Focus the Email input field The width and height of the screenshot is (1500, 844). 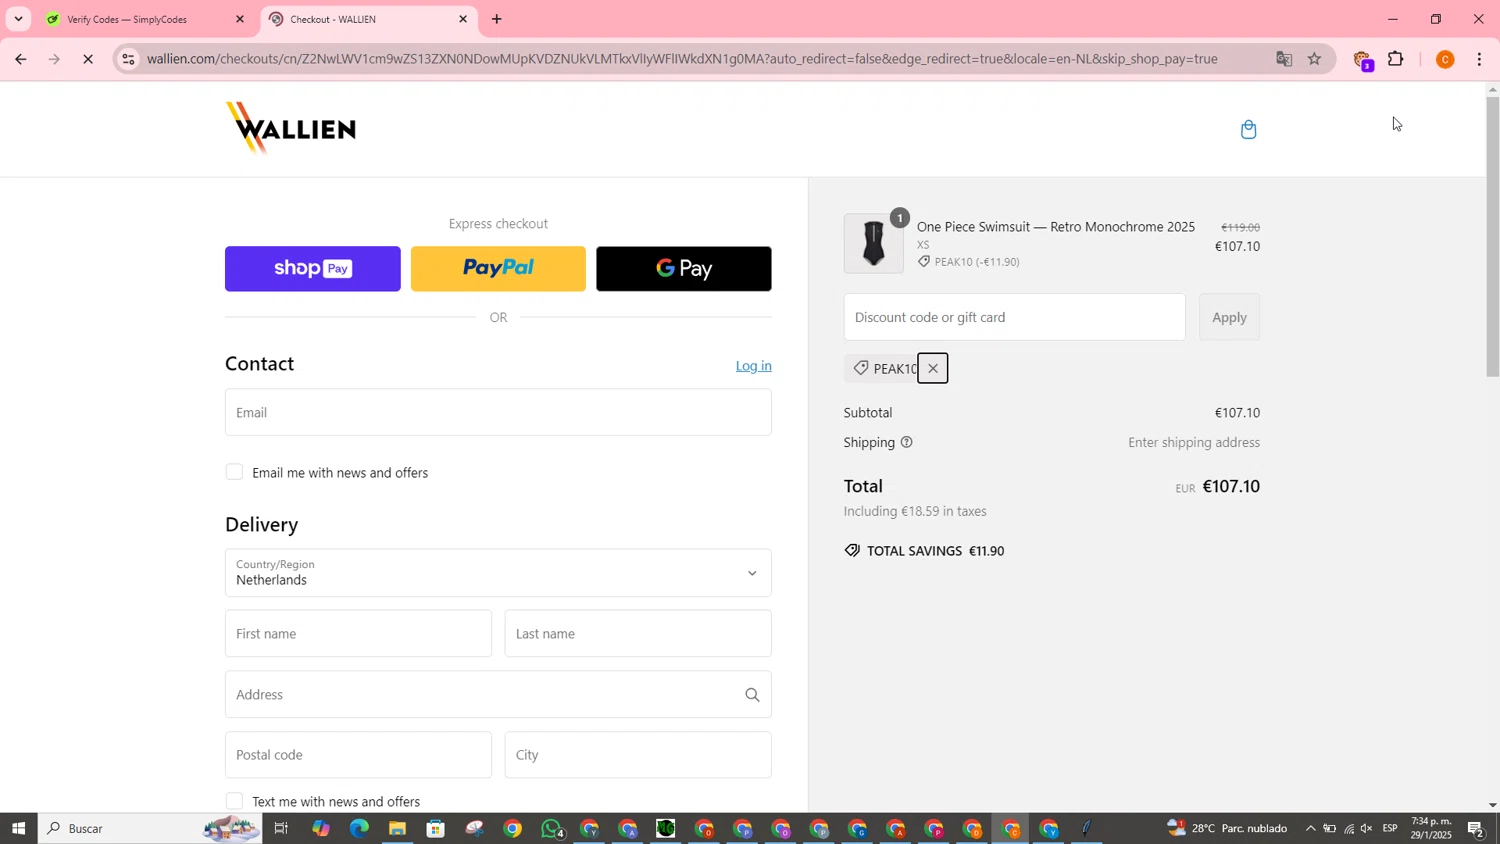(x=498, y=412)
